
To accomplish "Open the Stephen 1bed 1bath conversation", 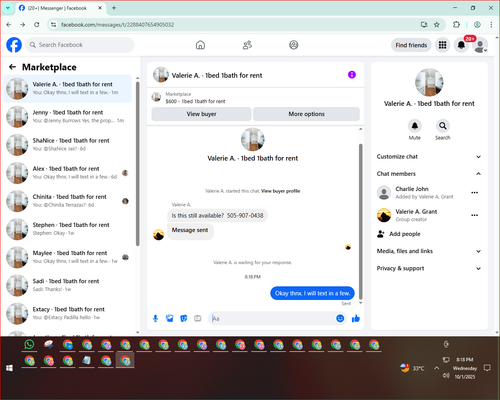I will point(68,229).
